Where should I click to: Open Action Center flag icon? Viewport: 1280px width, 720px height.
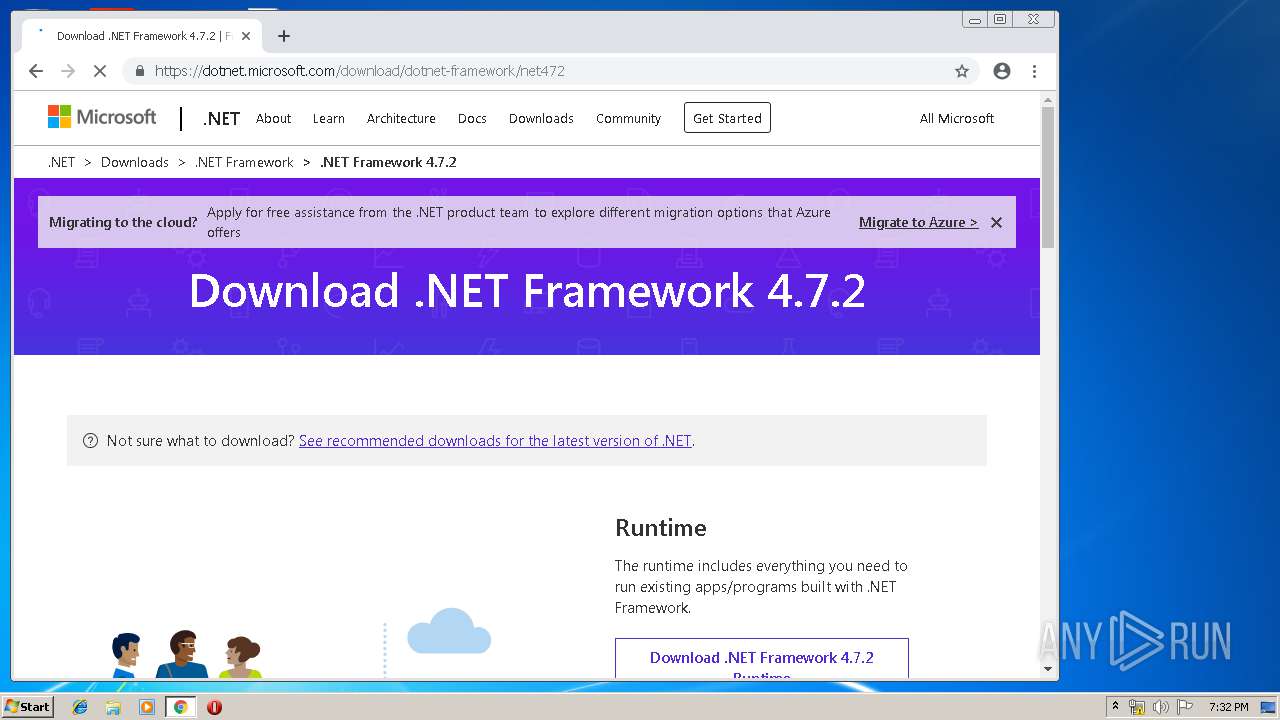tap(1185, 707)
